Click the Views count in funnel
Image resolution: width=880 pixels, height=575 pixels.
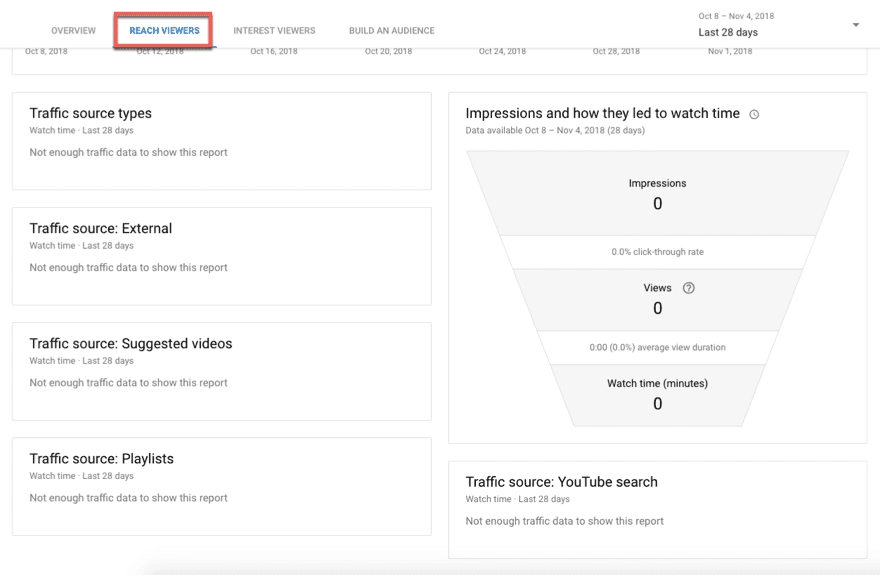(657, 308)
